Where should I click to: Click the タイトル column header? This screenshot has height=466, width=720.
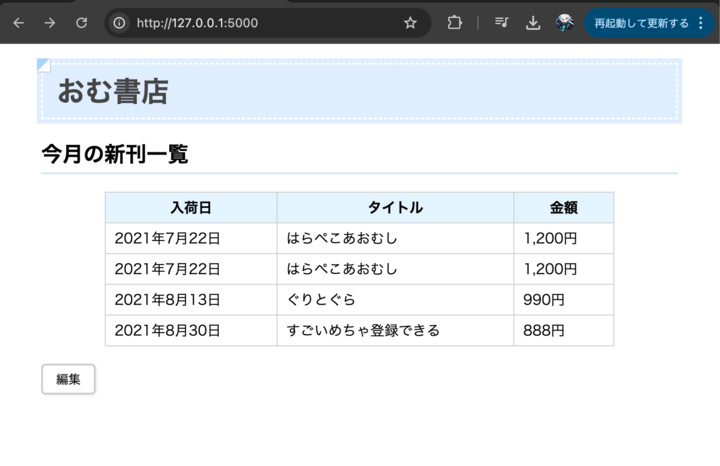(395, 208)
